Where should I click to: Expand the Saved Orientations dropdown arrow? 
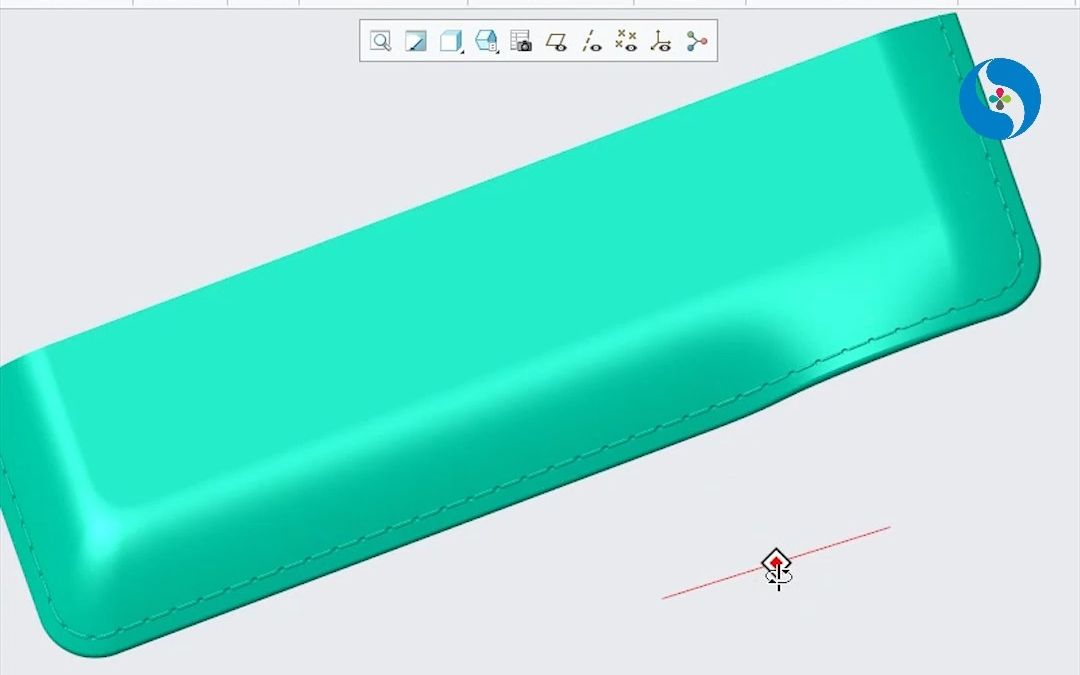pos(497,50)
